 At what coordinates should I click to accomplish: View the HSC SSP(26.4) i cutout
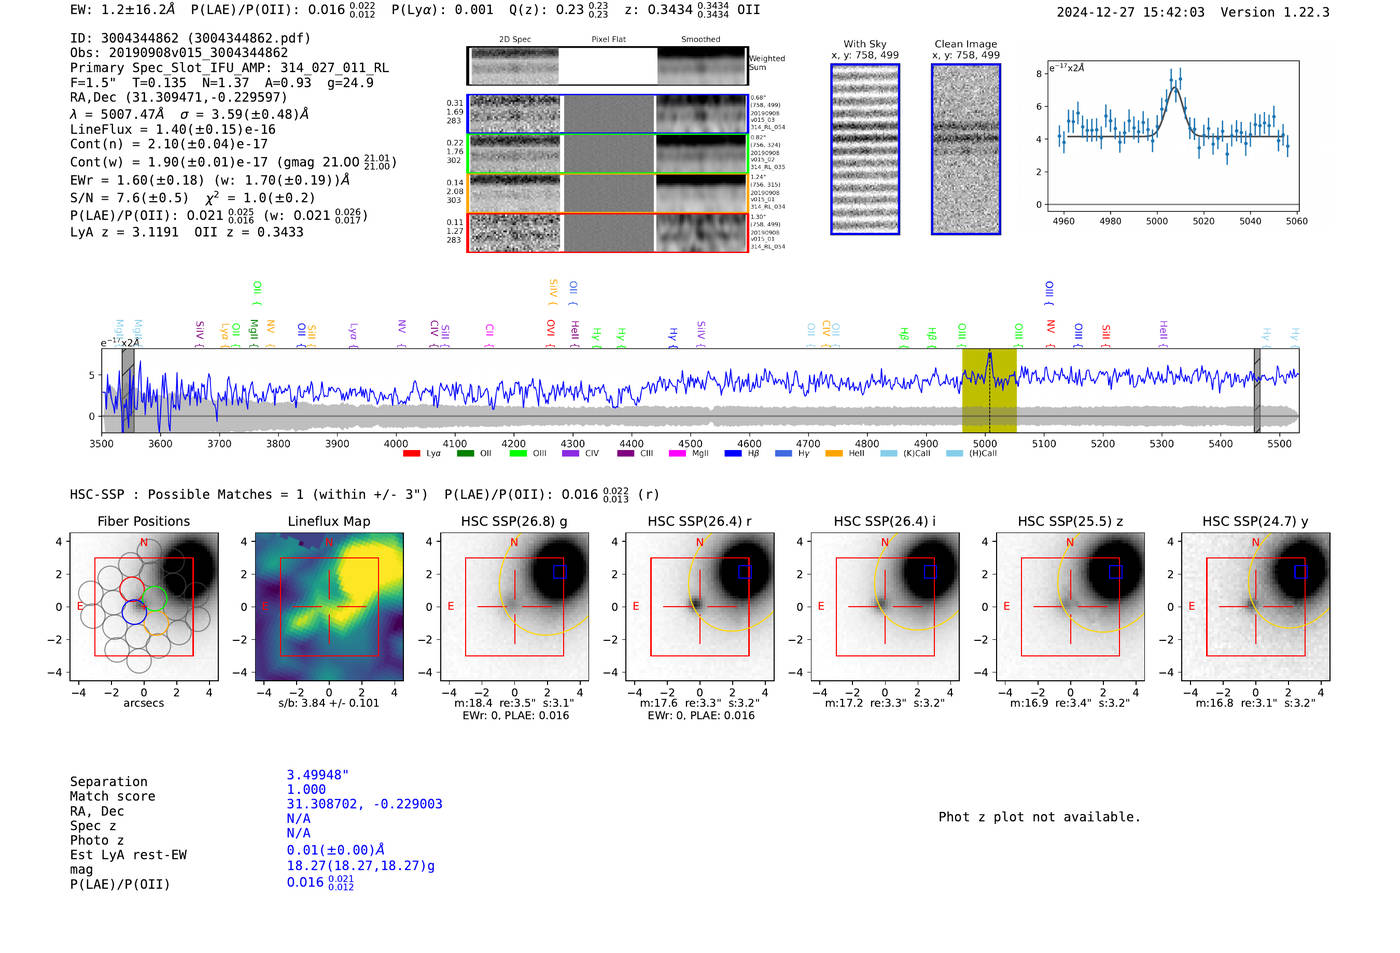[x=885, y=606]
